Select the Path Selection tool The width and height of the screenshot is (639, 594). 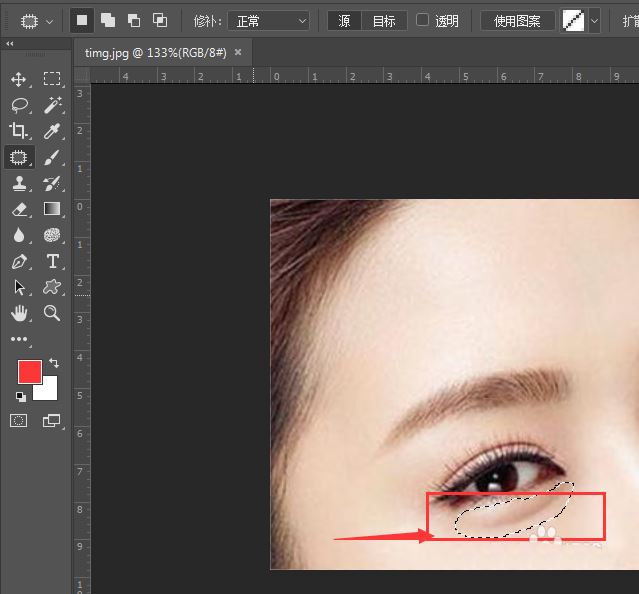(19, 287)
